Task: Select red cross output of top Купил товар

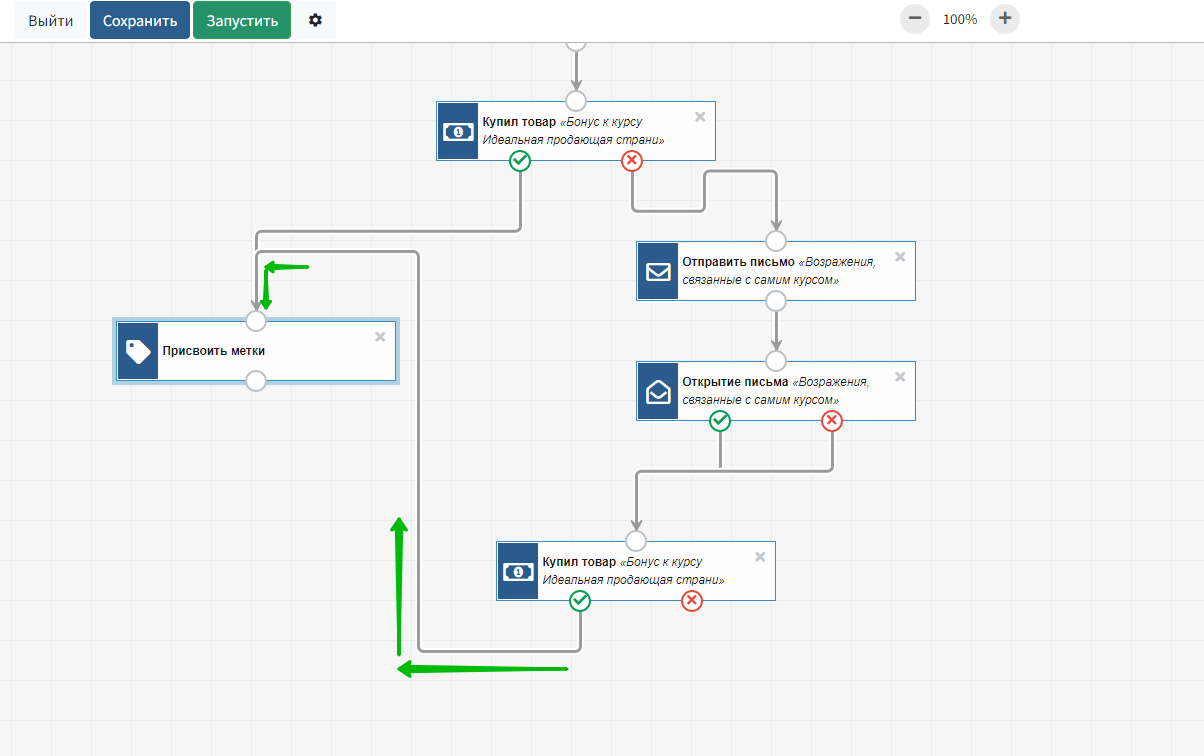Action: pyautogui.click(x=632, y=161)
